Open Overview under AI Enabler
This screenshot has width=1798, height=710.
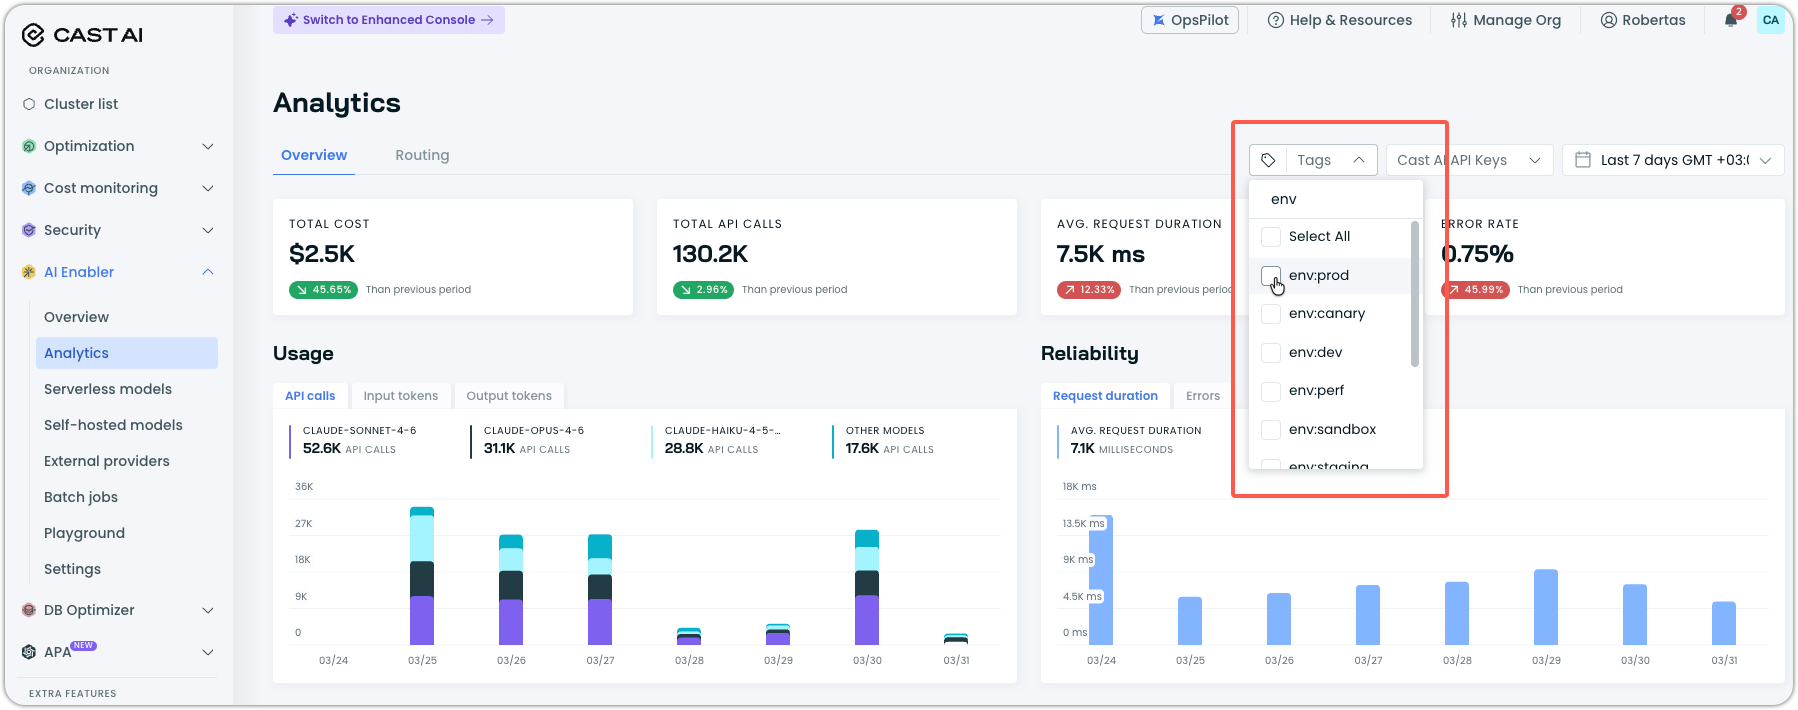pyautogui.click(x=76, y=317)
